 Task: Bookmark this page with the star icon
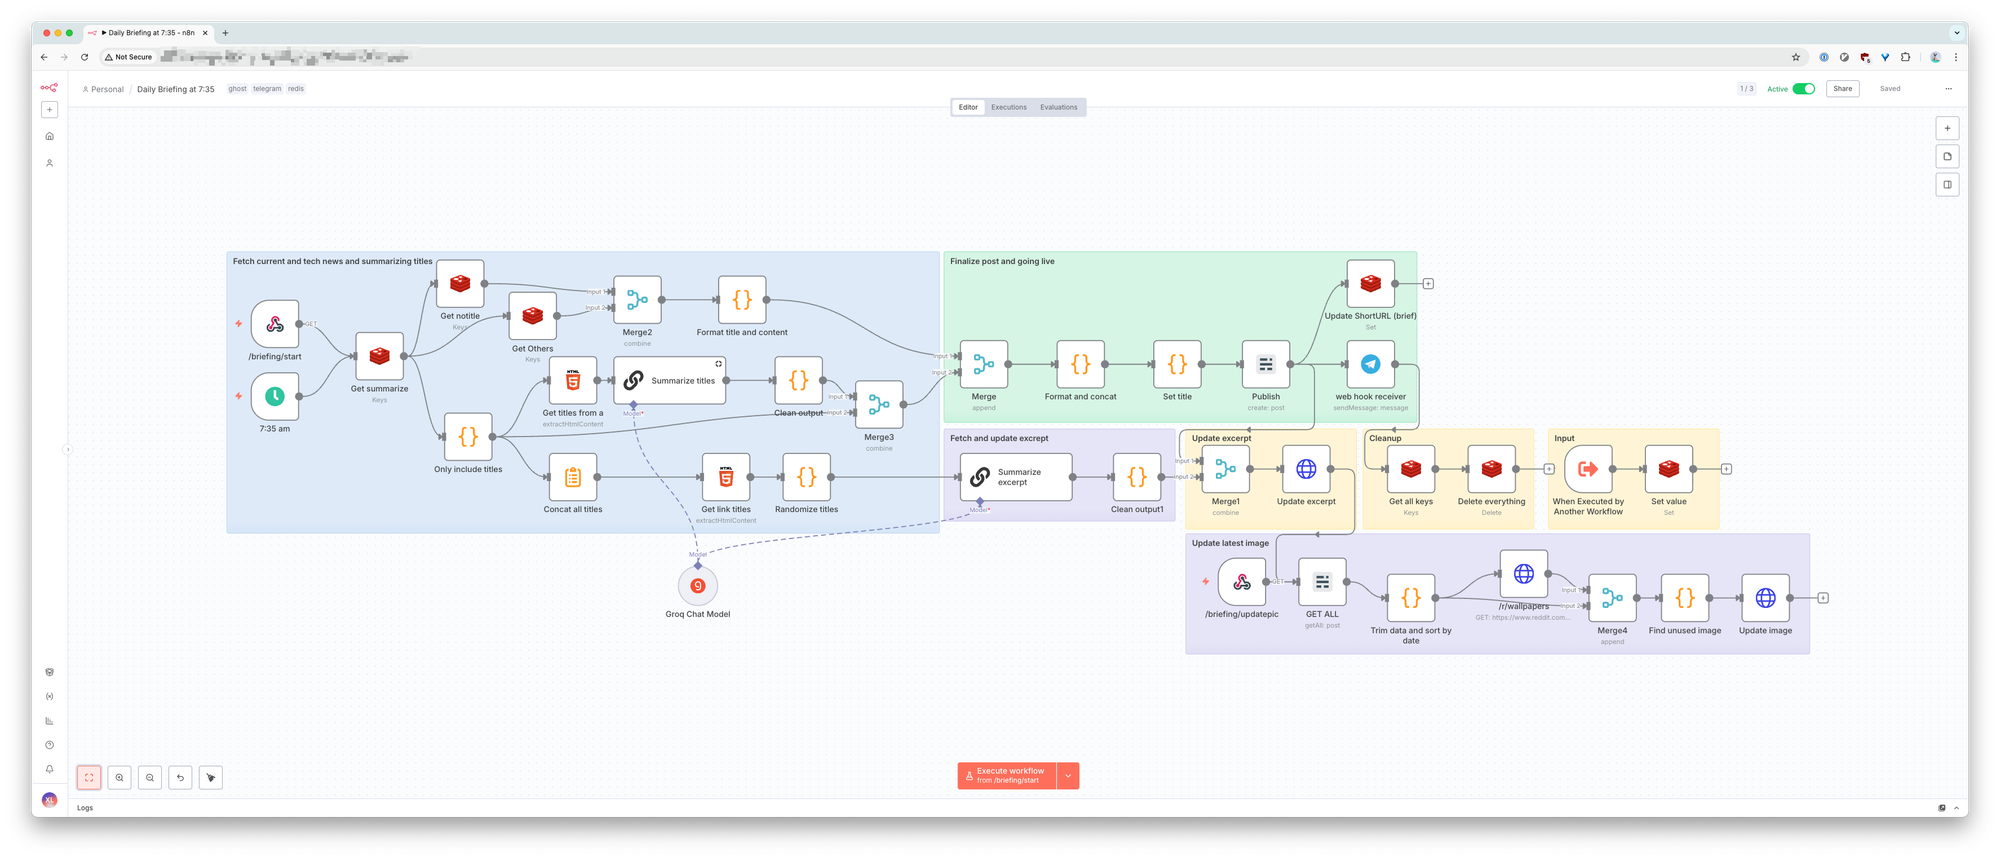[1796, 57]
